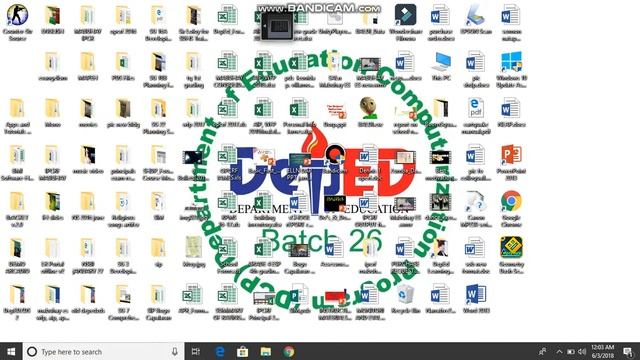Open the volume control in the tray
Viewport: 640px width, 360px height.
tap(582, 351)
